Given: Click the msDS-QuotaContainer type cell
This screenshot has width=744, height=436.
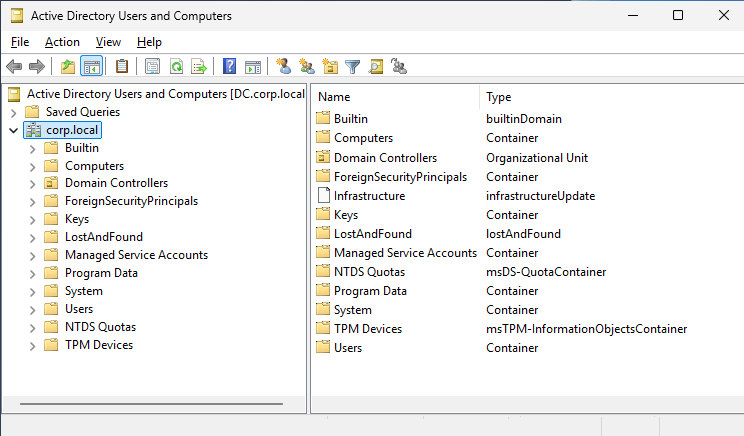Looking at the screenshot, I should [546, 272].
